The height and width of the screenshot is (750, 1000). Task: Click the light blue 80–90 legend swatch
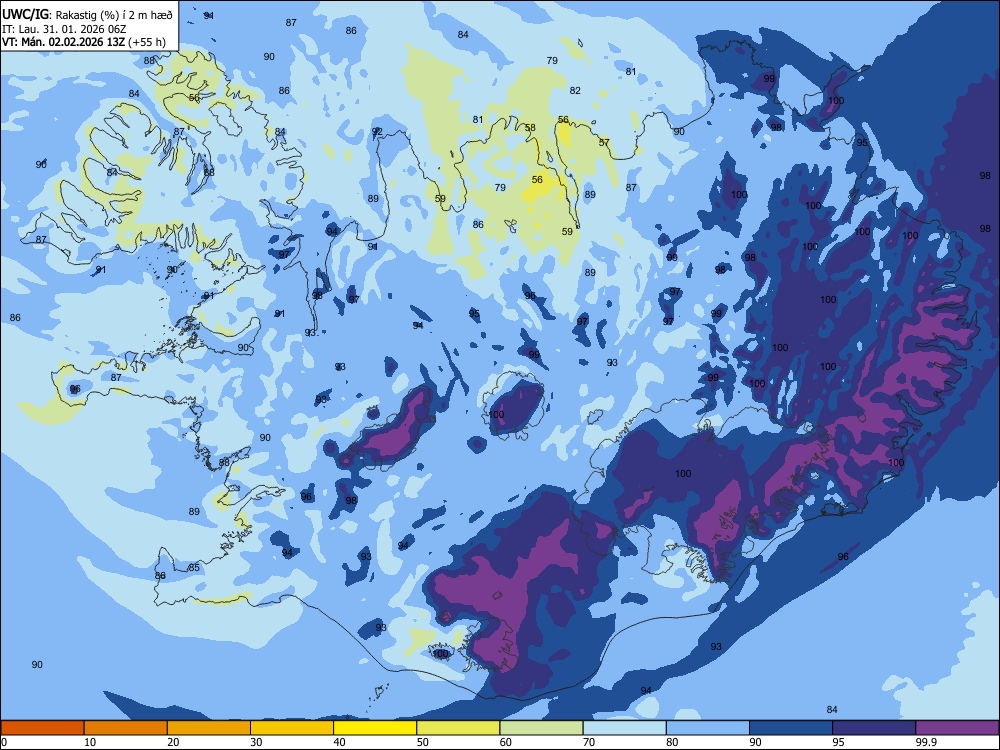pyautogui.click(x=708, y=728)
